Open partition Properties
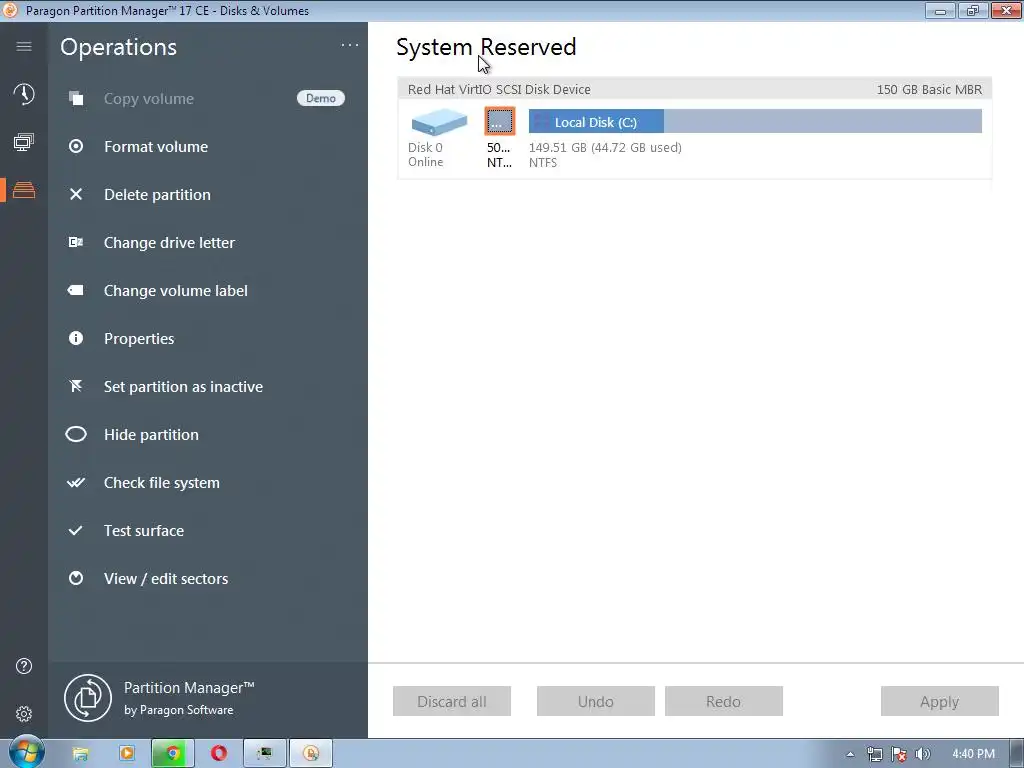1024x768 pixels. [138, 338]
